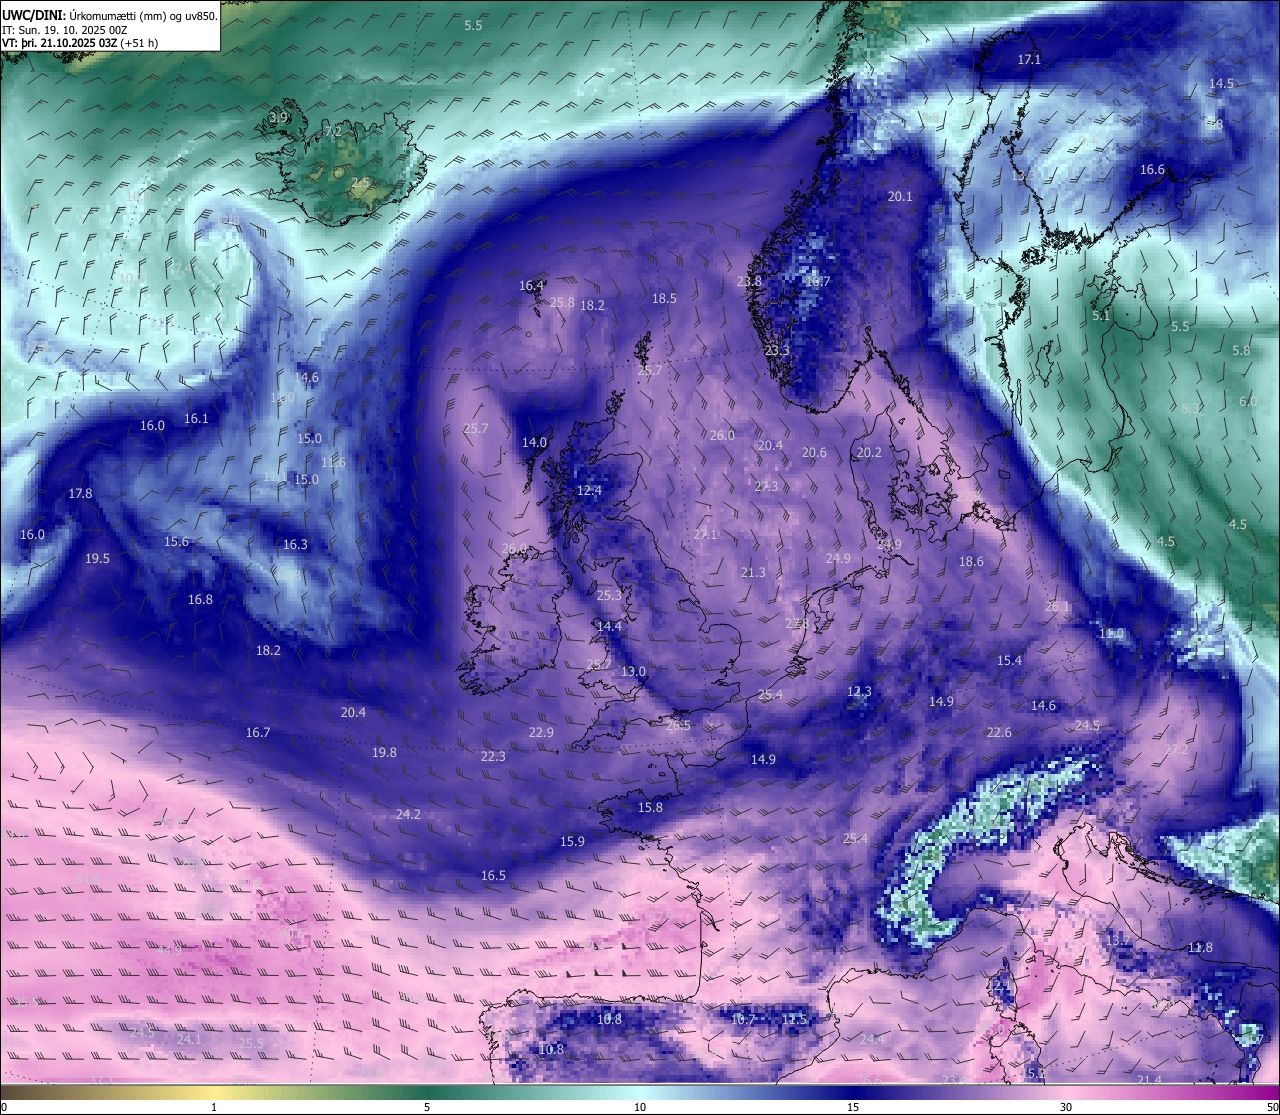Click the value 24.5 map label

(1087, 726)
